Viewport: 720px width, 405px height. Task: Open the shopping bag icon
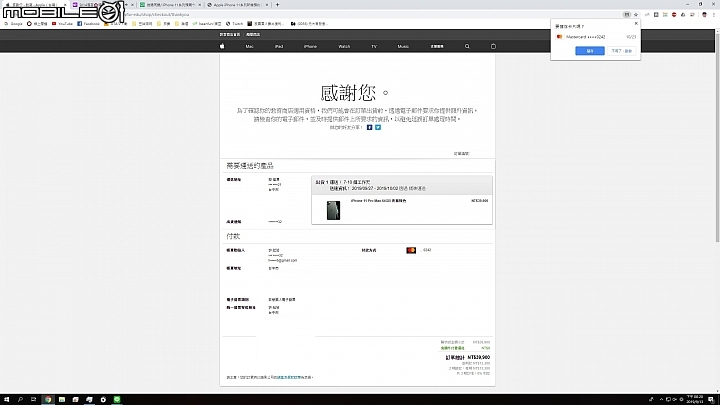point(493,46)
